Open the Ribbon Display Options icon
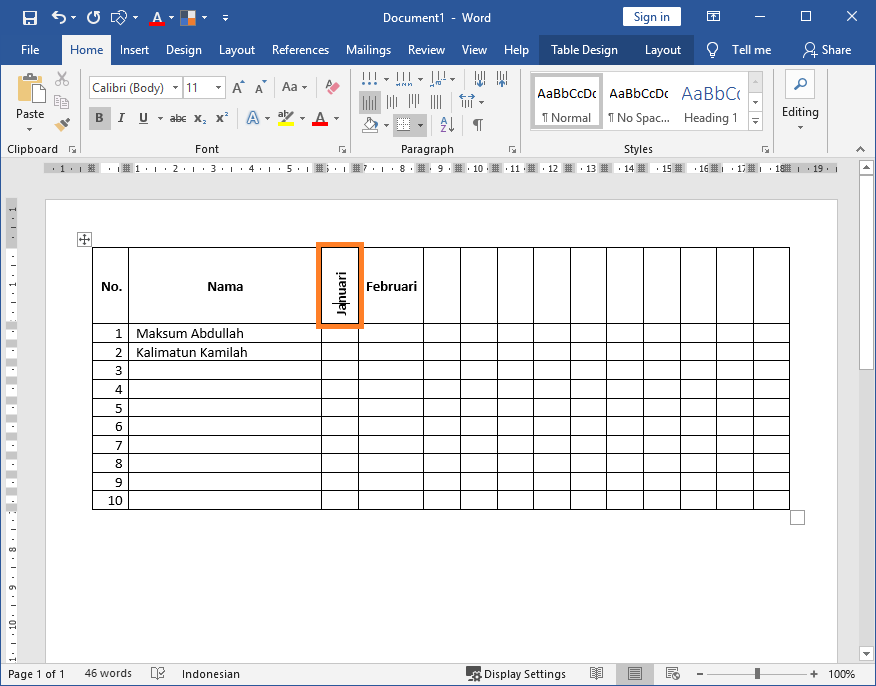This screenshot has width=876, height=686. pyautogui.click(x=713, y=17)
